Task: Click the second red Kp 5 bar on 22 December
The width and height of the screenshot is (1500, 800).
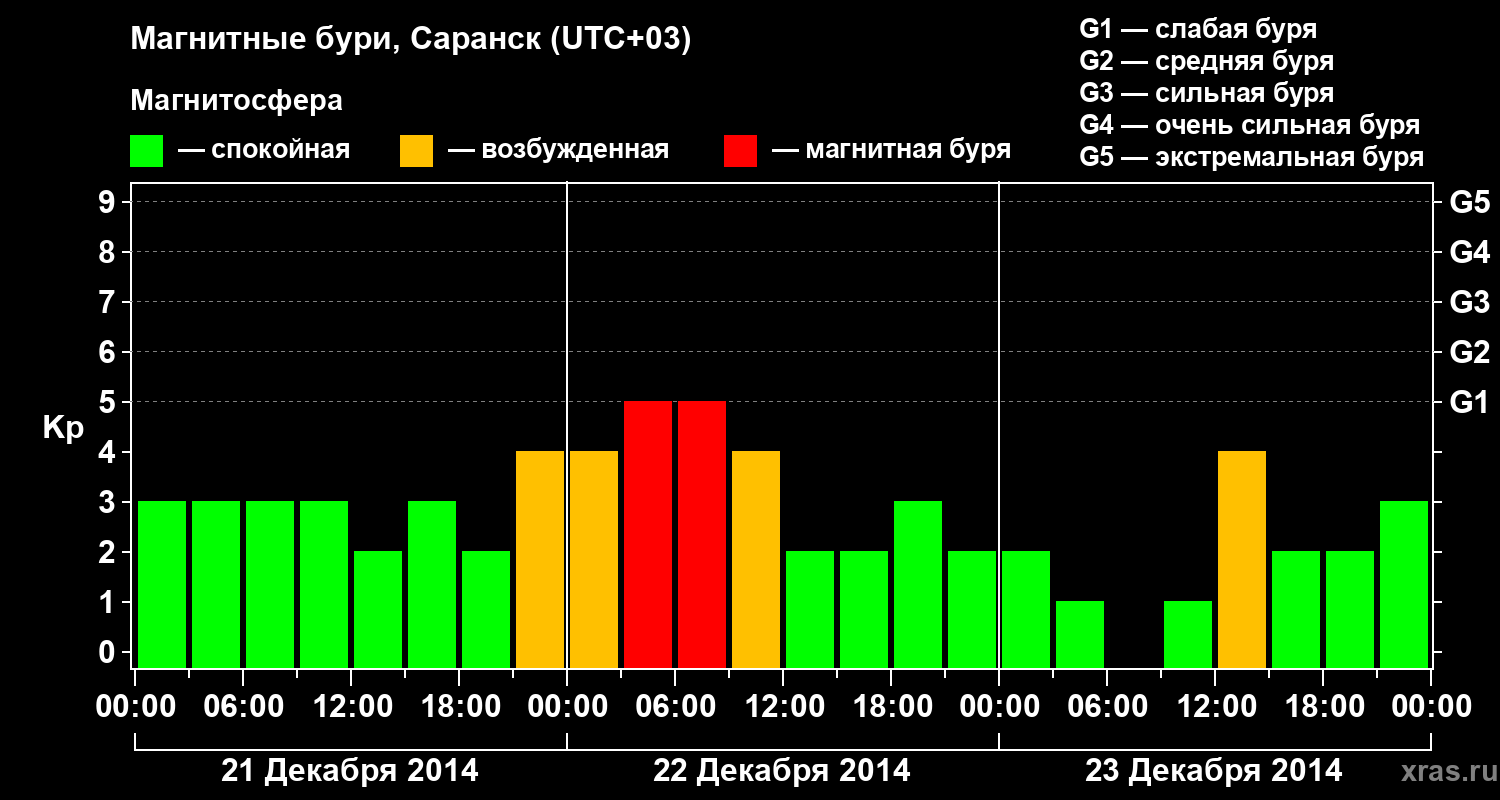Action: coord(702,534)
